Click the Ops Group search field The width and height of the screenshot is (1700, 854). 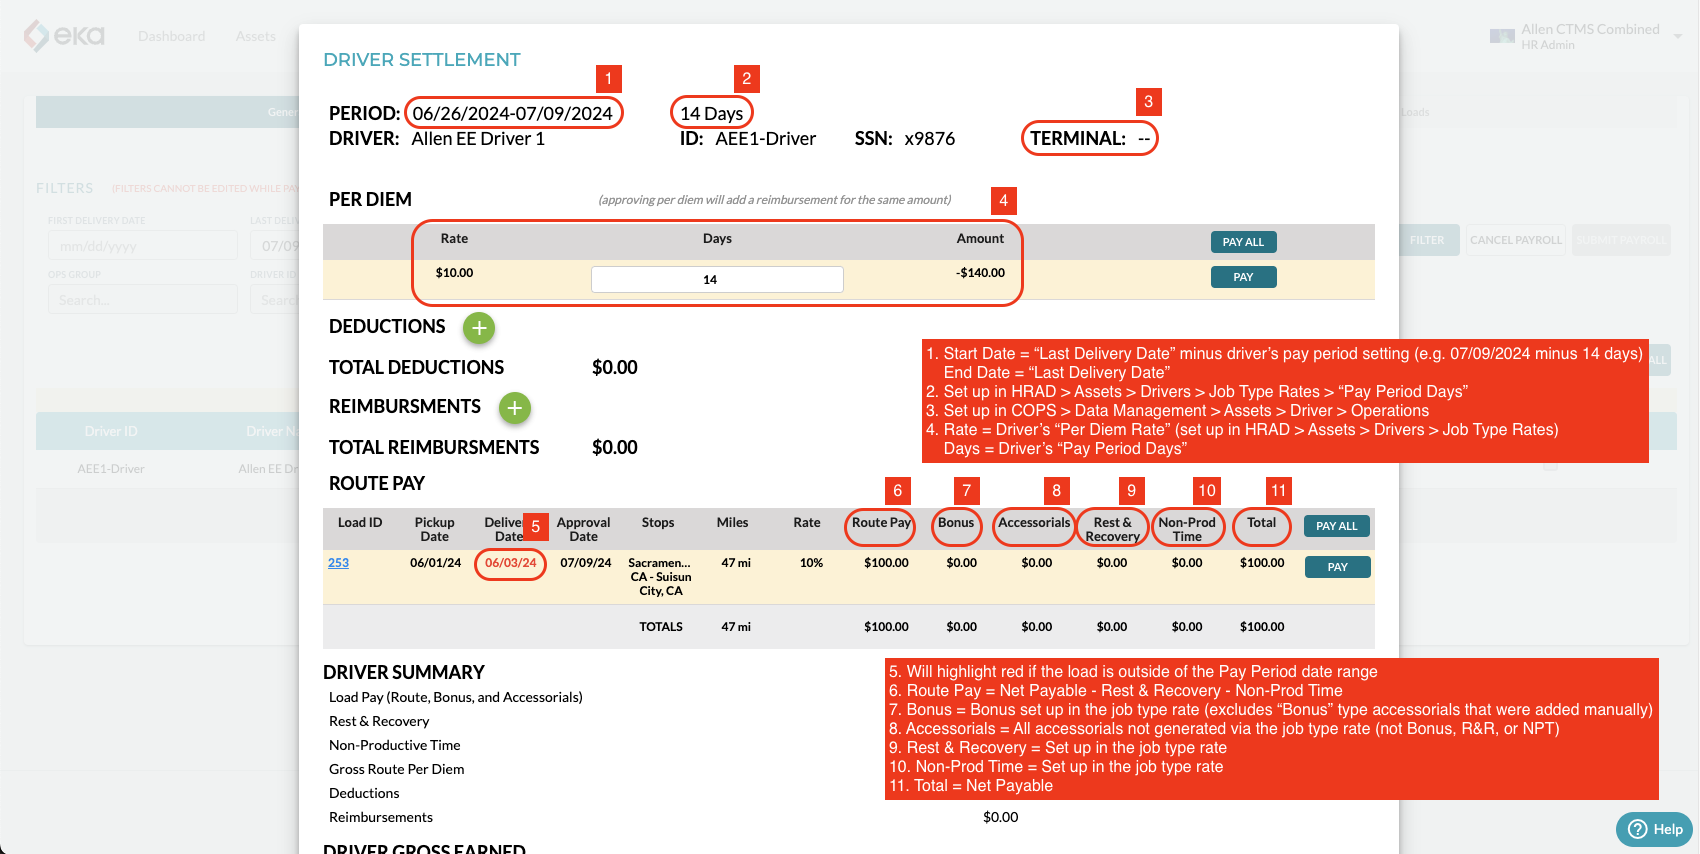click(143, 299)
